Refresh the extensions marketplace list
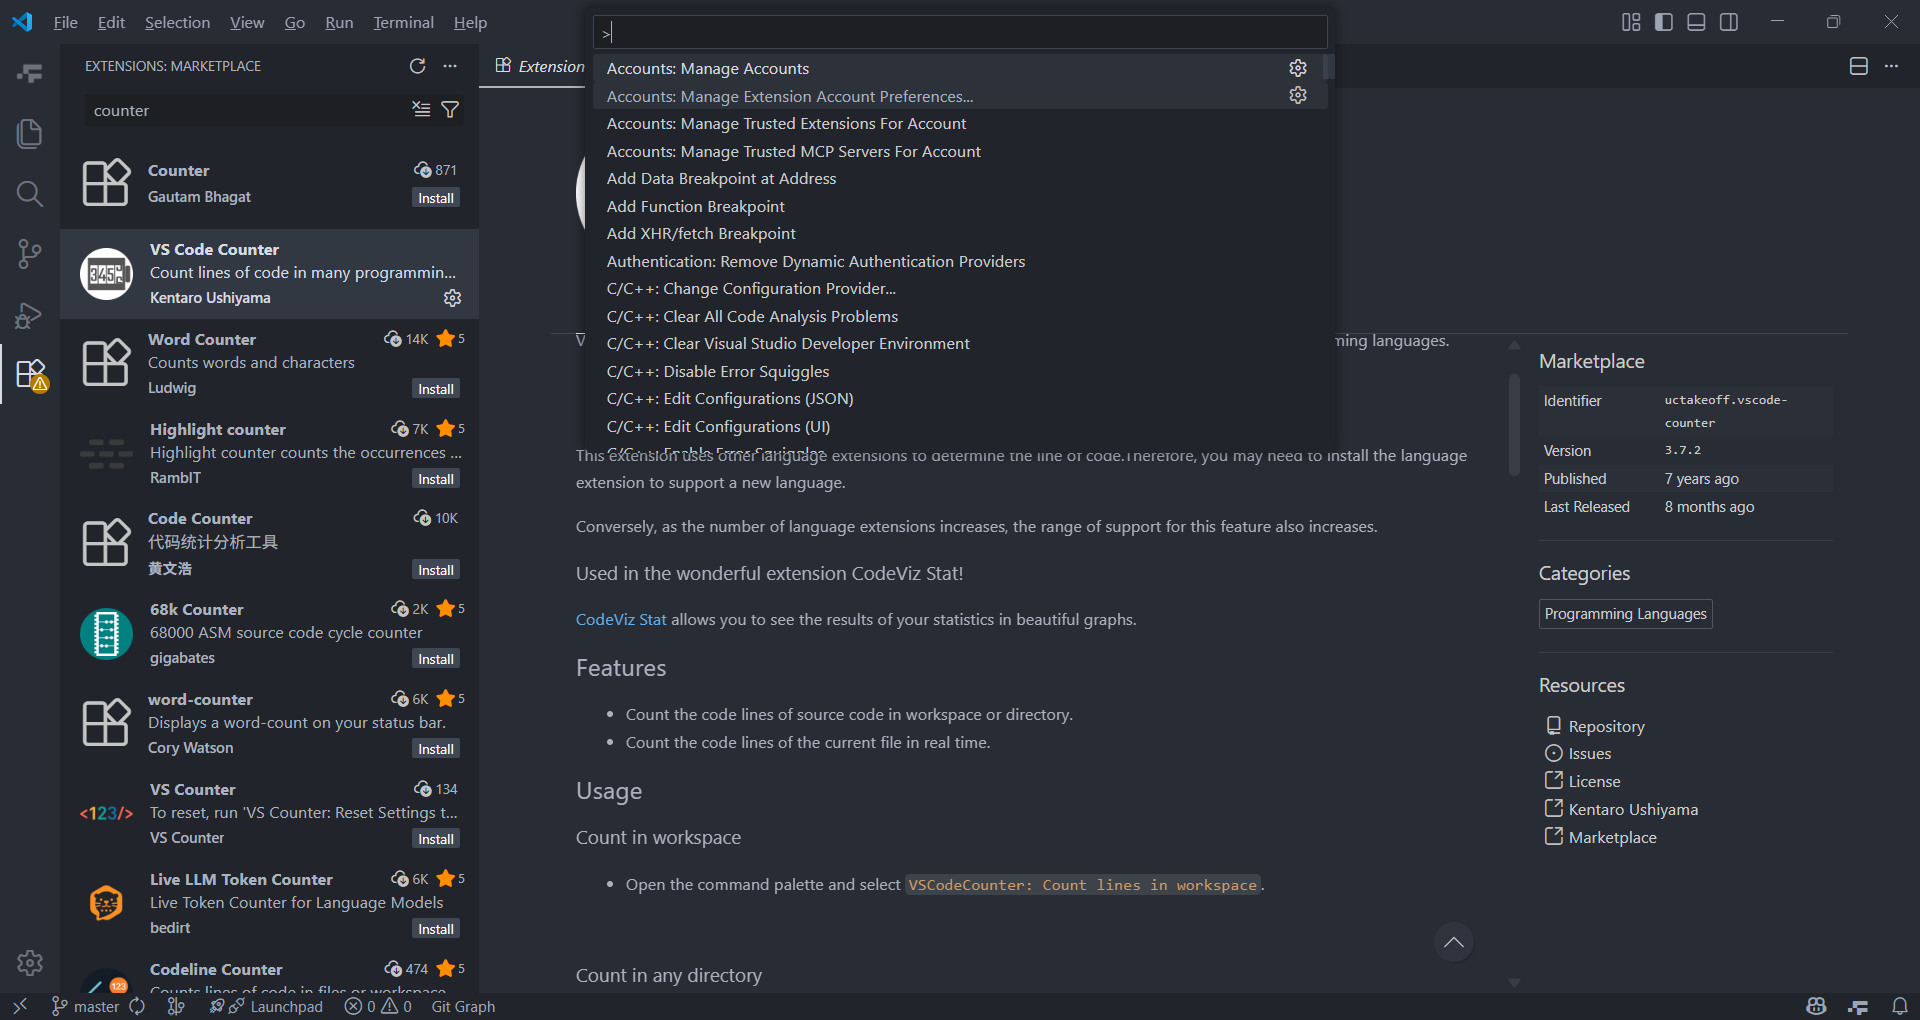 (418, 66)
